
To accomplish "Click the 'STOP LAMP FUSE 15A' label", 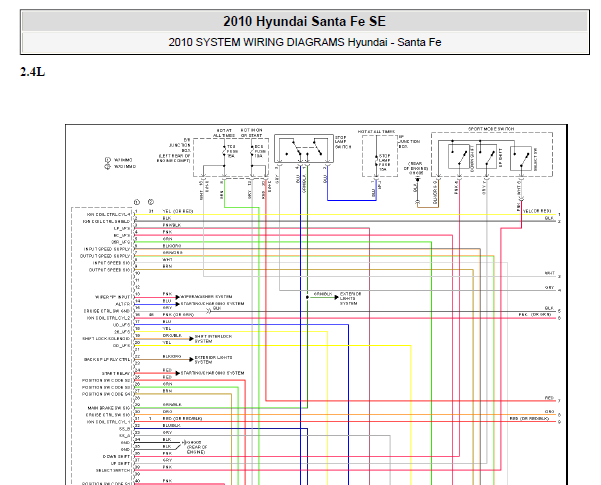I will click(x=384, y=163).
